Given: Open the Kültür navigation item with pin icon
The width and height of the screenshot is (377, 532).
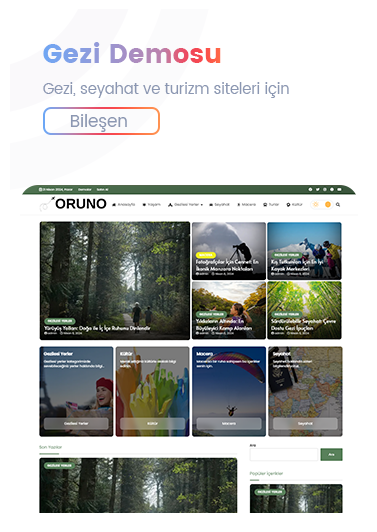Looking at the screenshot, I should (x=295, y=205).
